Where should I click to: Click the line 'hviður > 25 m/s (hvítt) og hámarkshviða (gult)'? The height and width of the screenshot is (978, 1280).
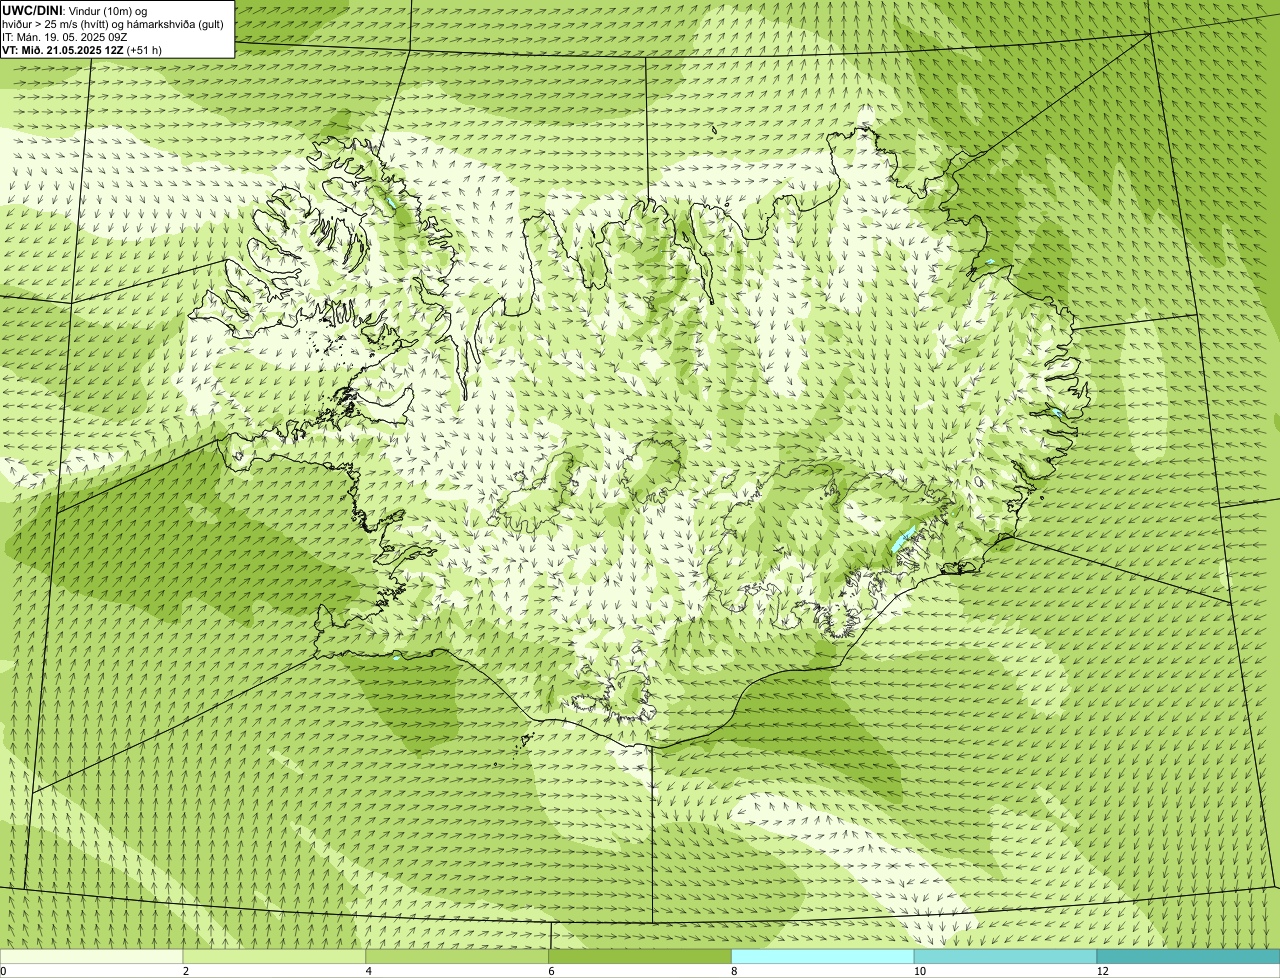tap(113, 23)
